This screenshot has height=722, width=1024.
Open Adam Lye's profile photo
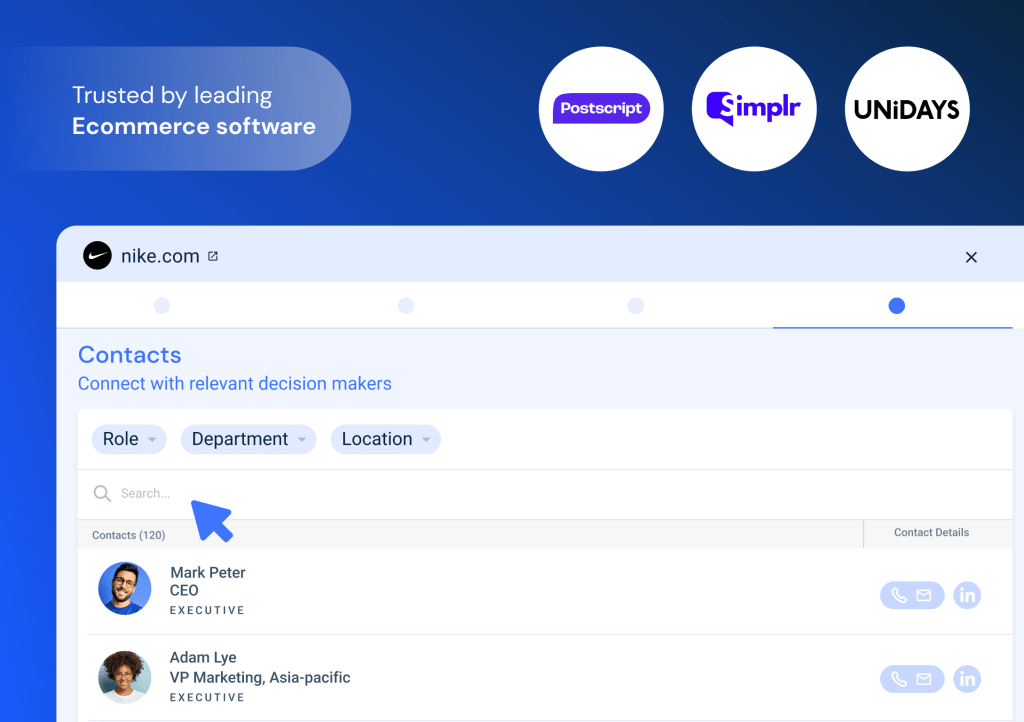(125, 677)
